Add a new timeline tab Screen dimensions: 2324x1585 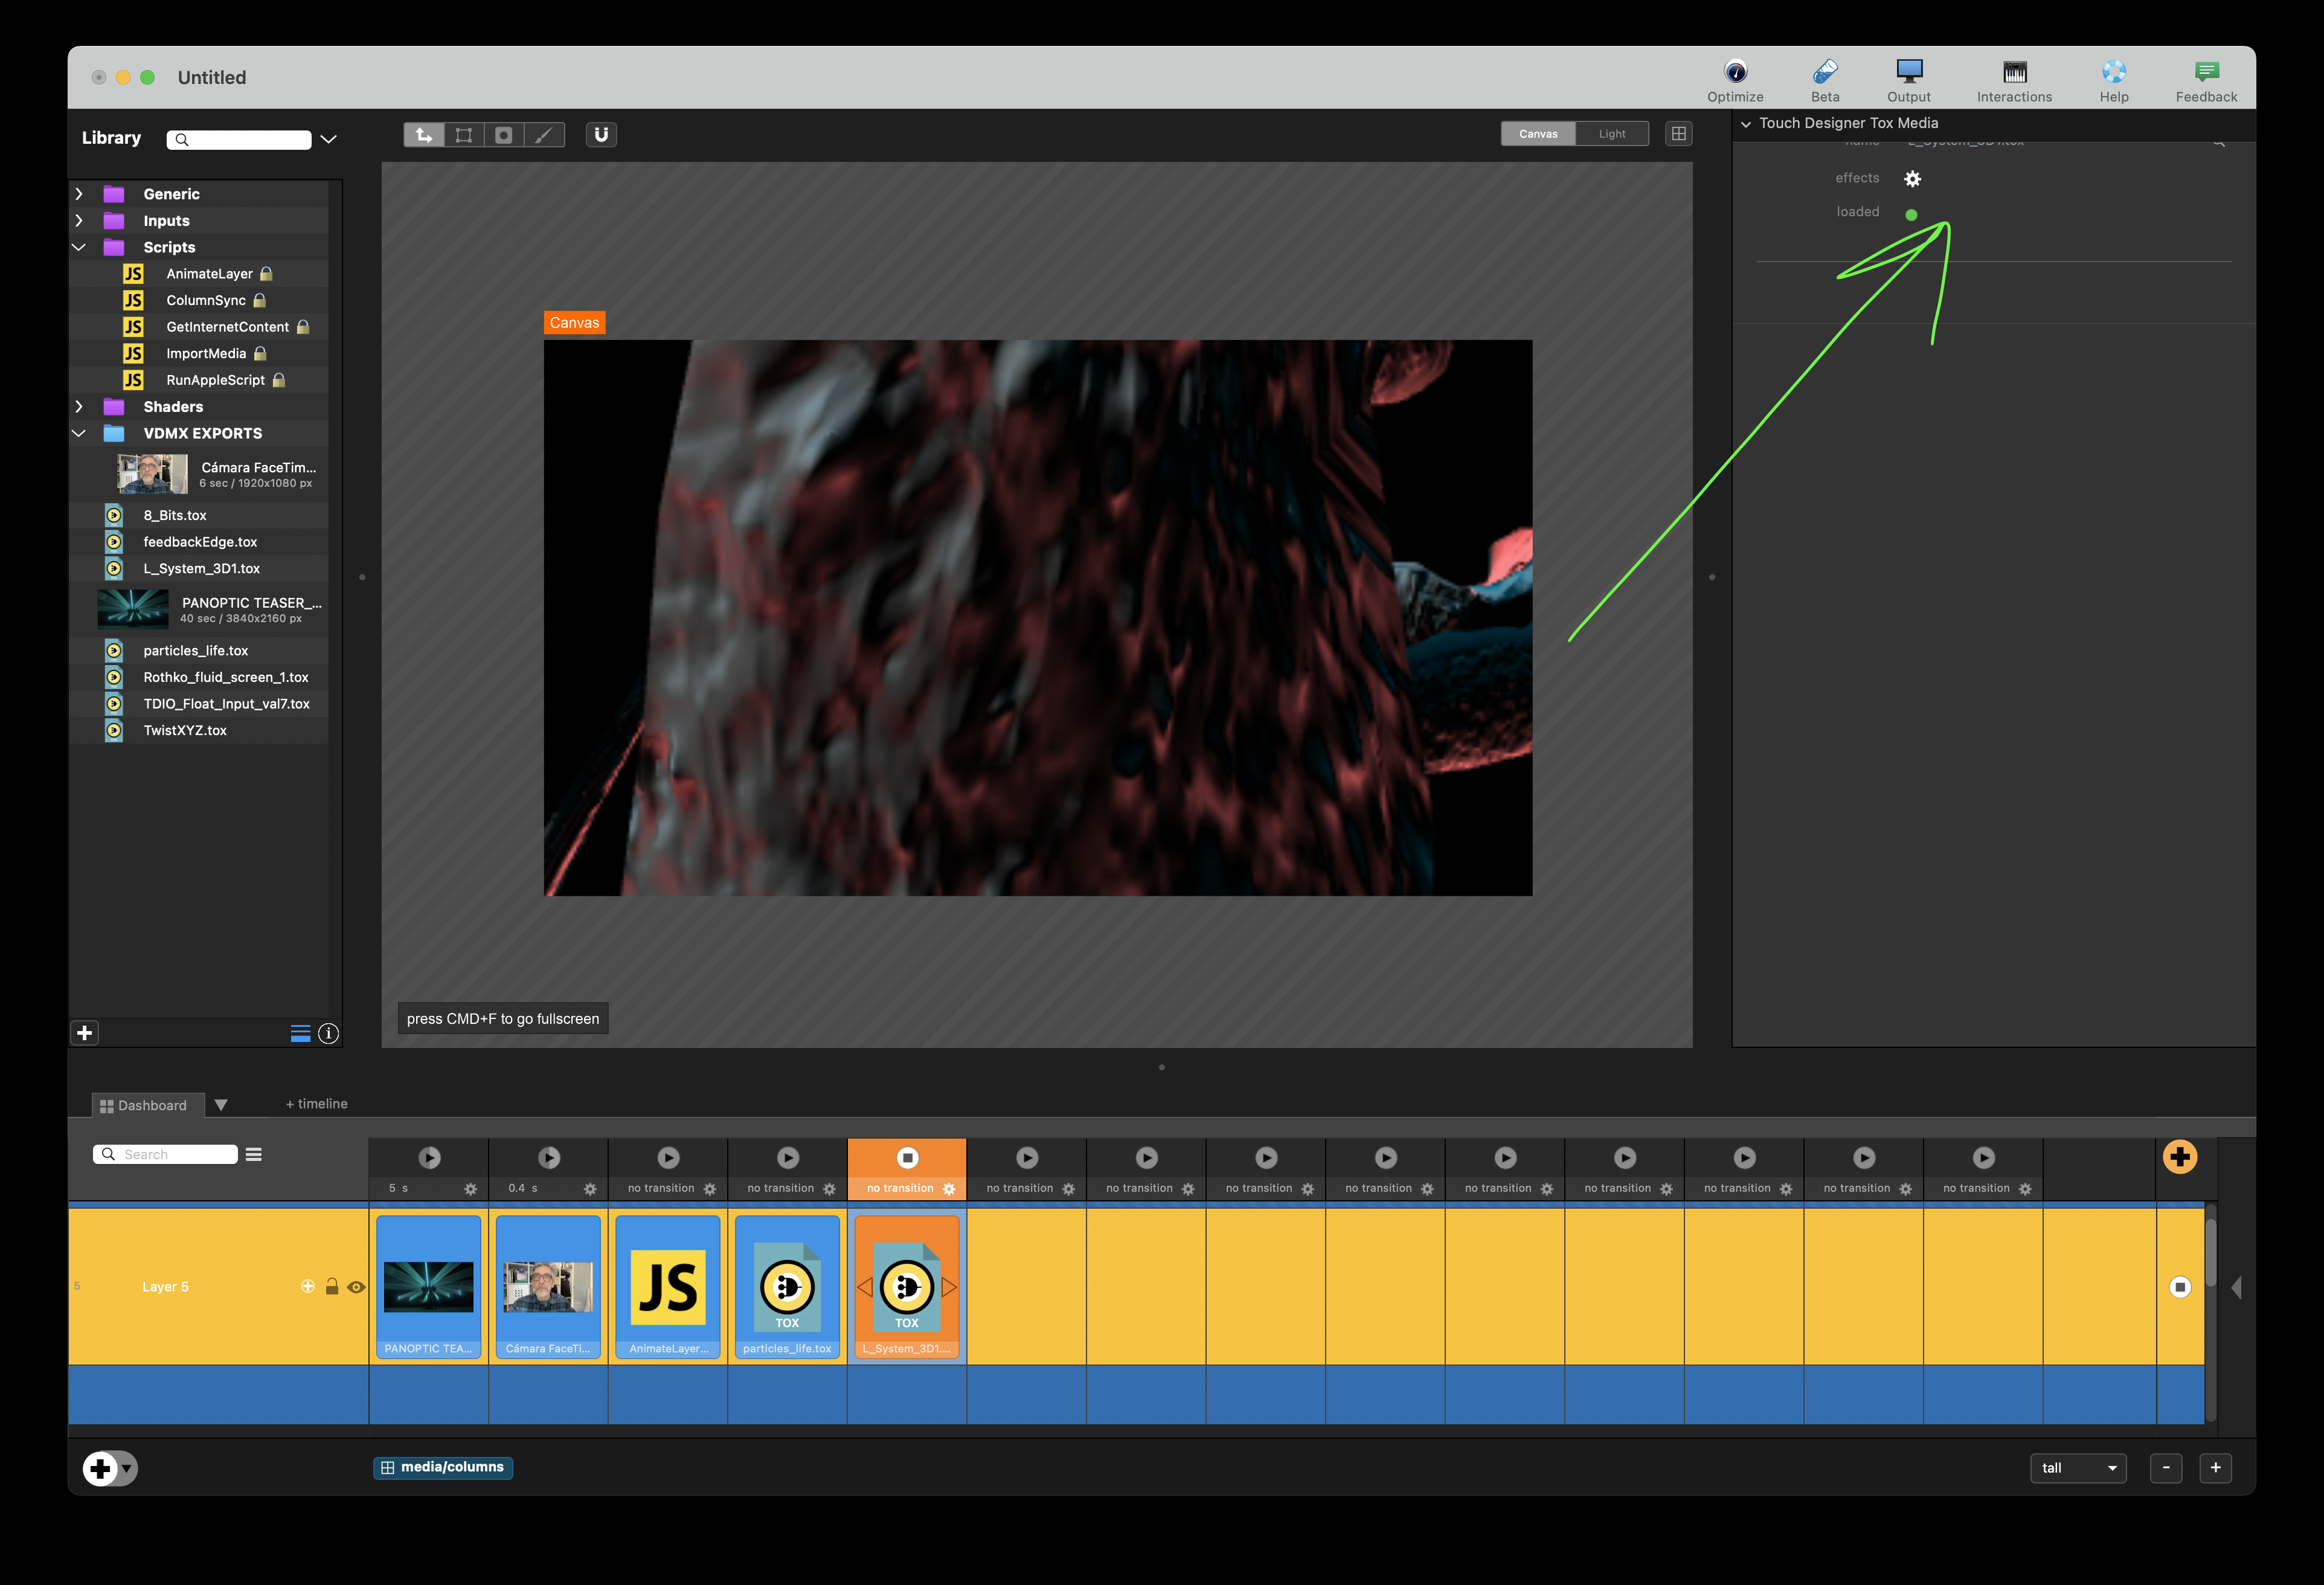[316, 1104]
